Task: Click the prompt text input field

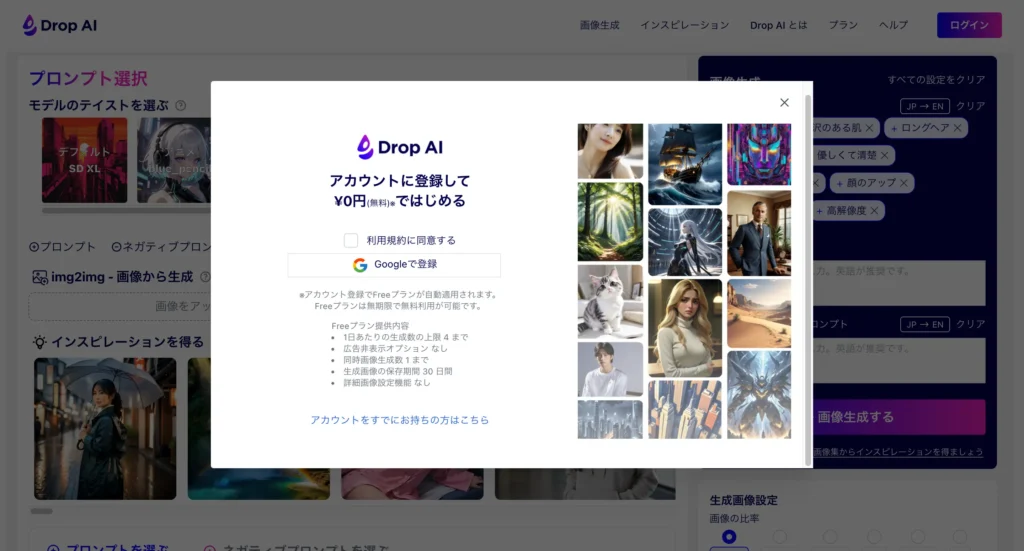Action: (x=899, y=283)
